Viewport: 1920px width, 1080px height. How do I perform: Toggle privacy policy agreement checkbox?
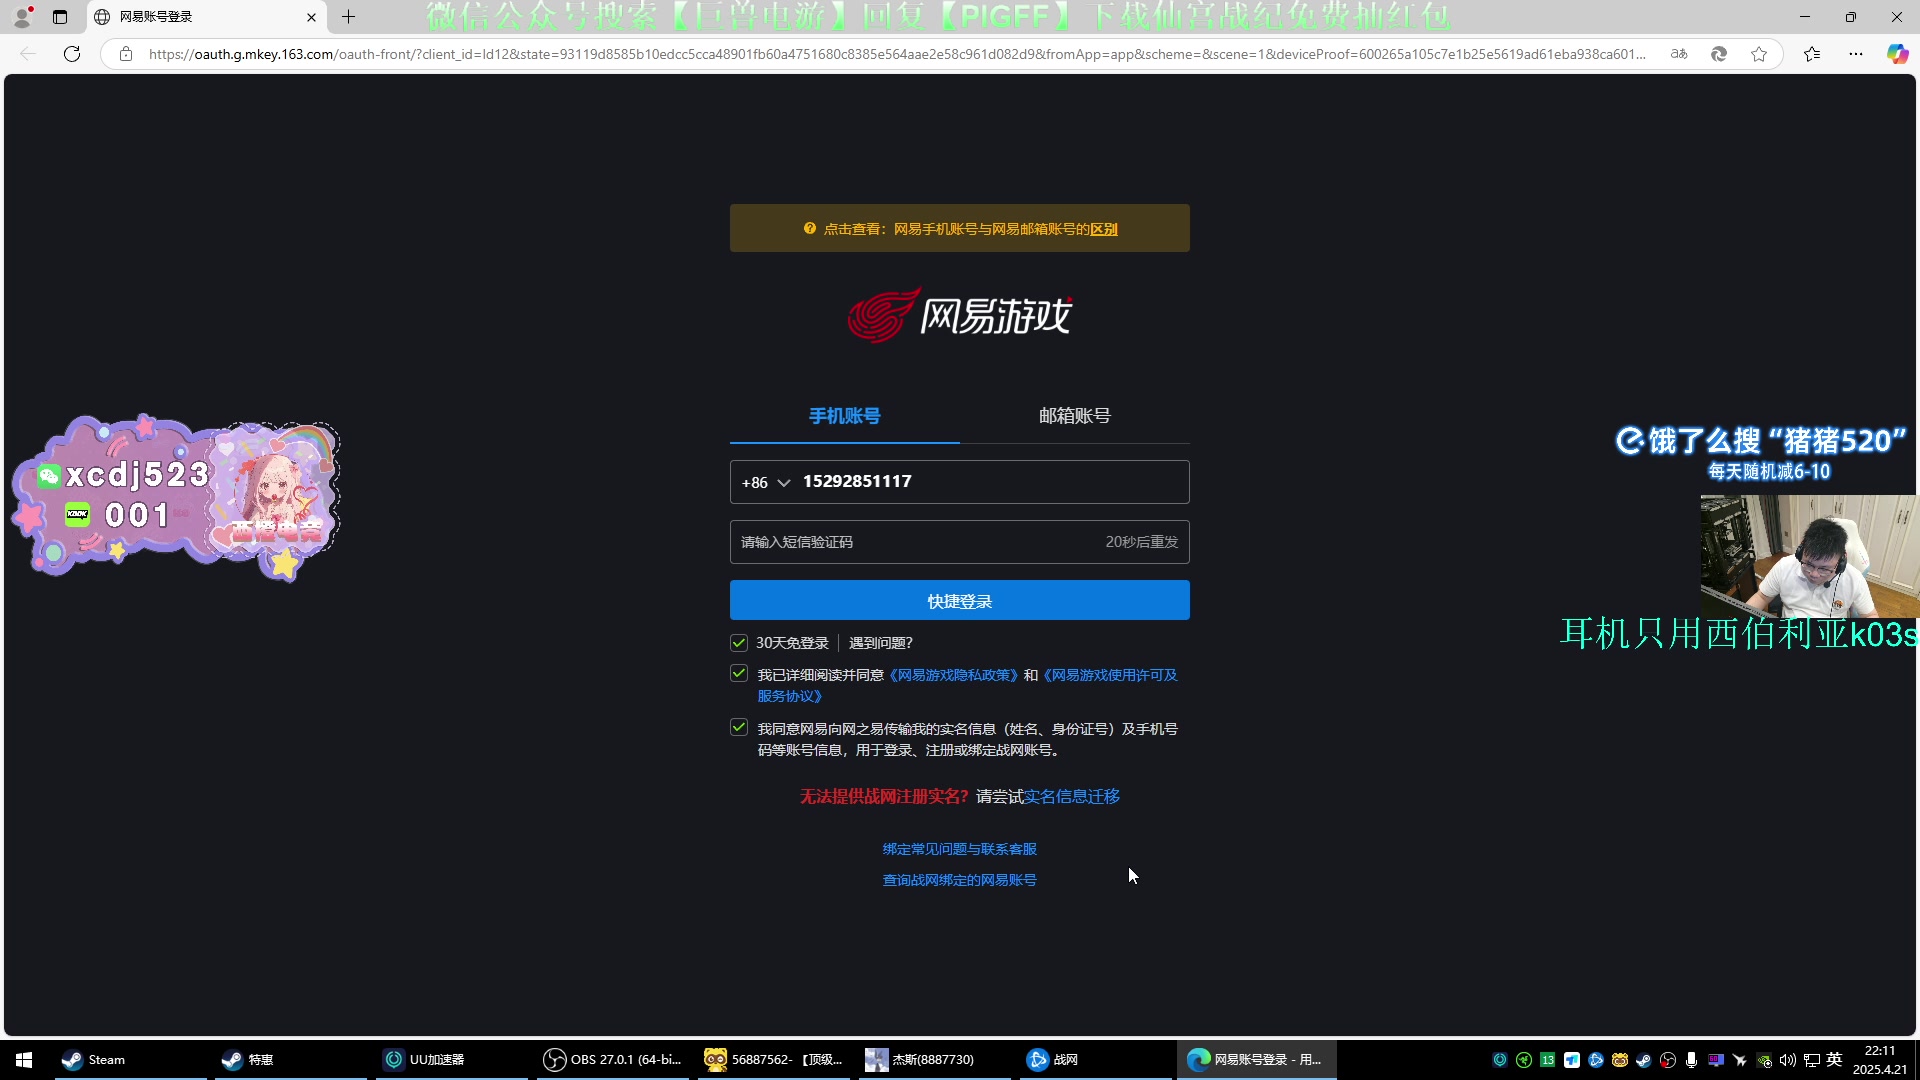point(739,674)
